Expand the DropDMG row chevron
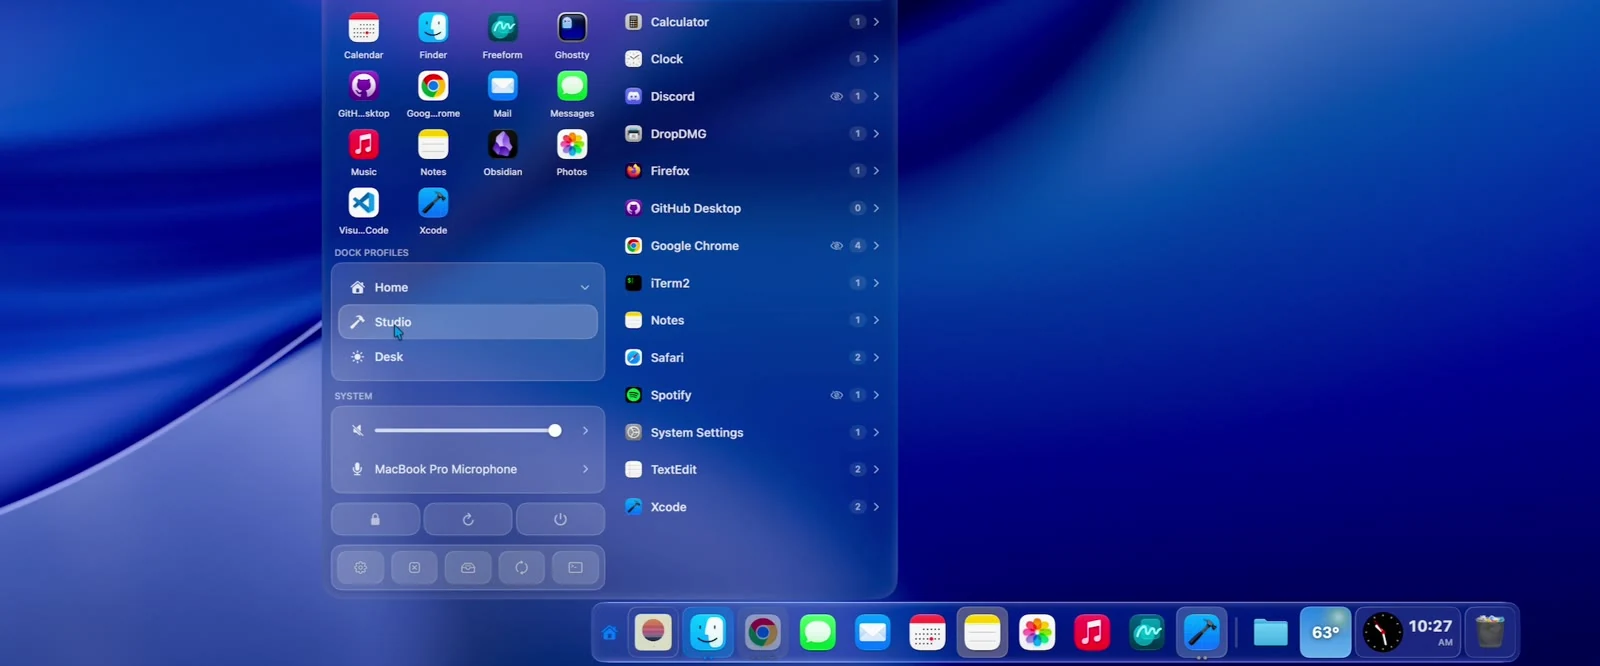This screenshot has width=1600, height=666. (876, 134)
